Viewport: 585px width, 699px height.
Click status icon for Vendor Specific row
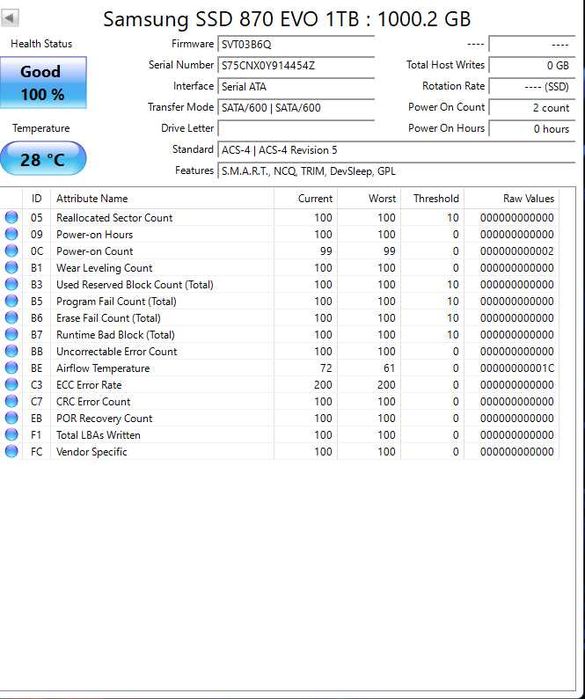11,451
